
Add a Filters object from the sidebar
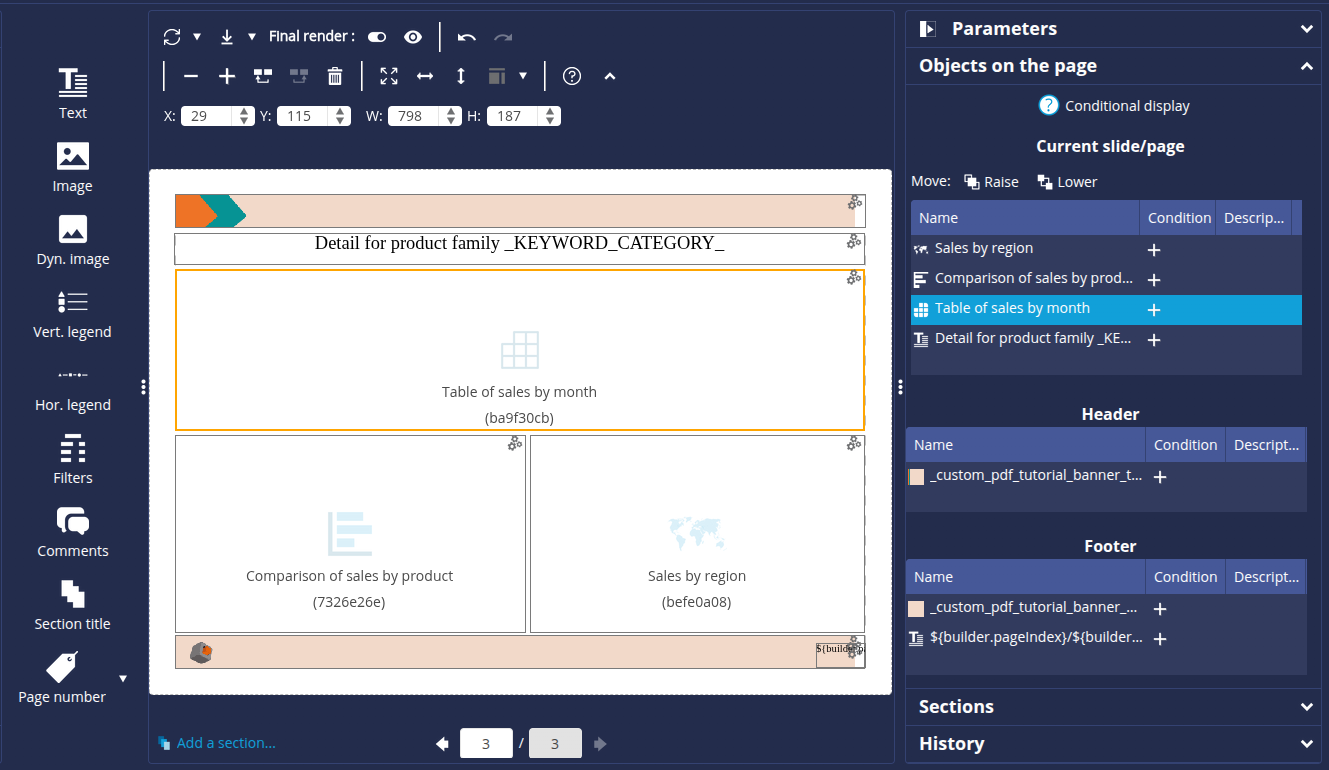[x=72, y=459]
